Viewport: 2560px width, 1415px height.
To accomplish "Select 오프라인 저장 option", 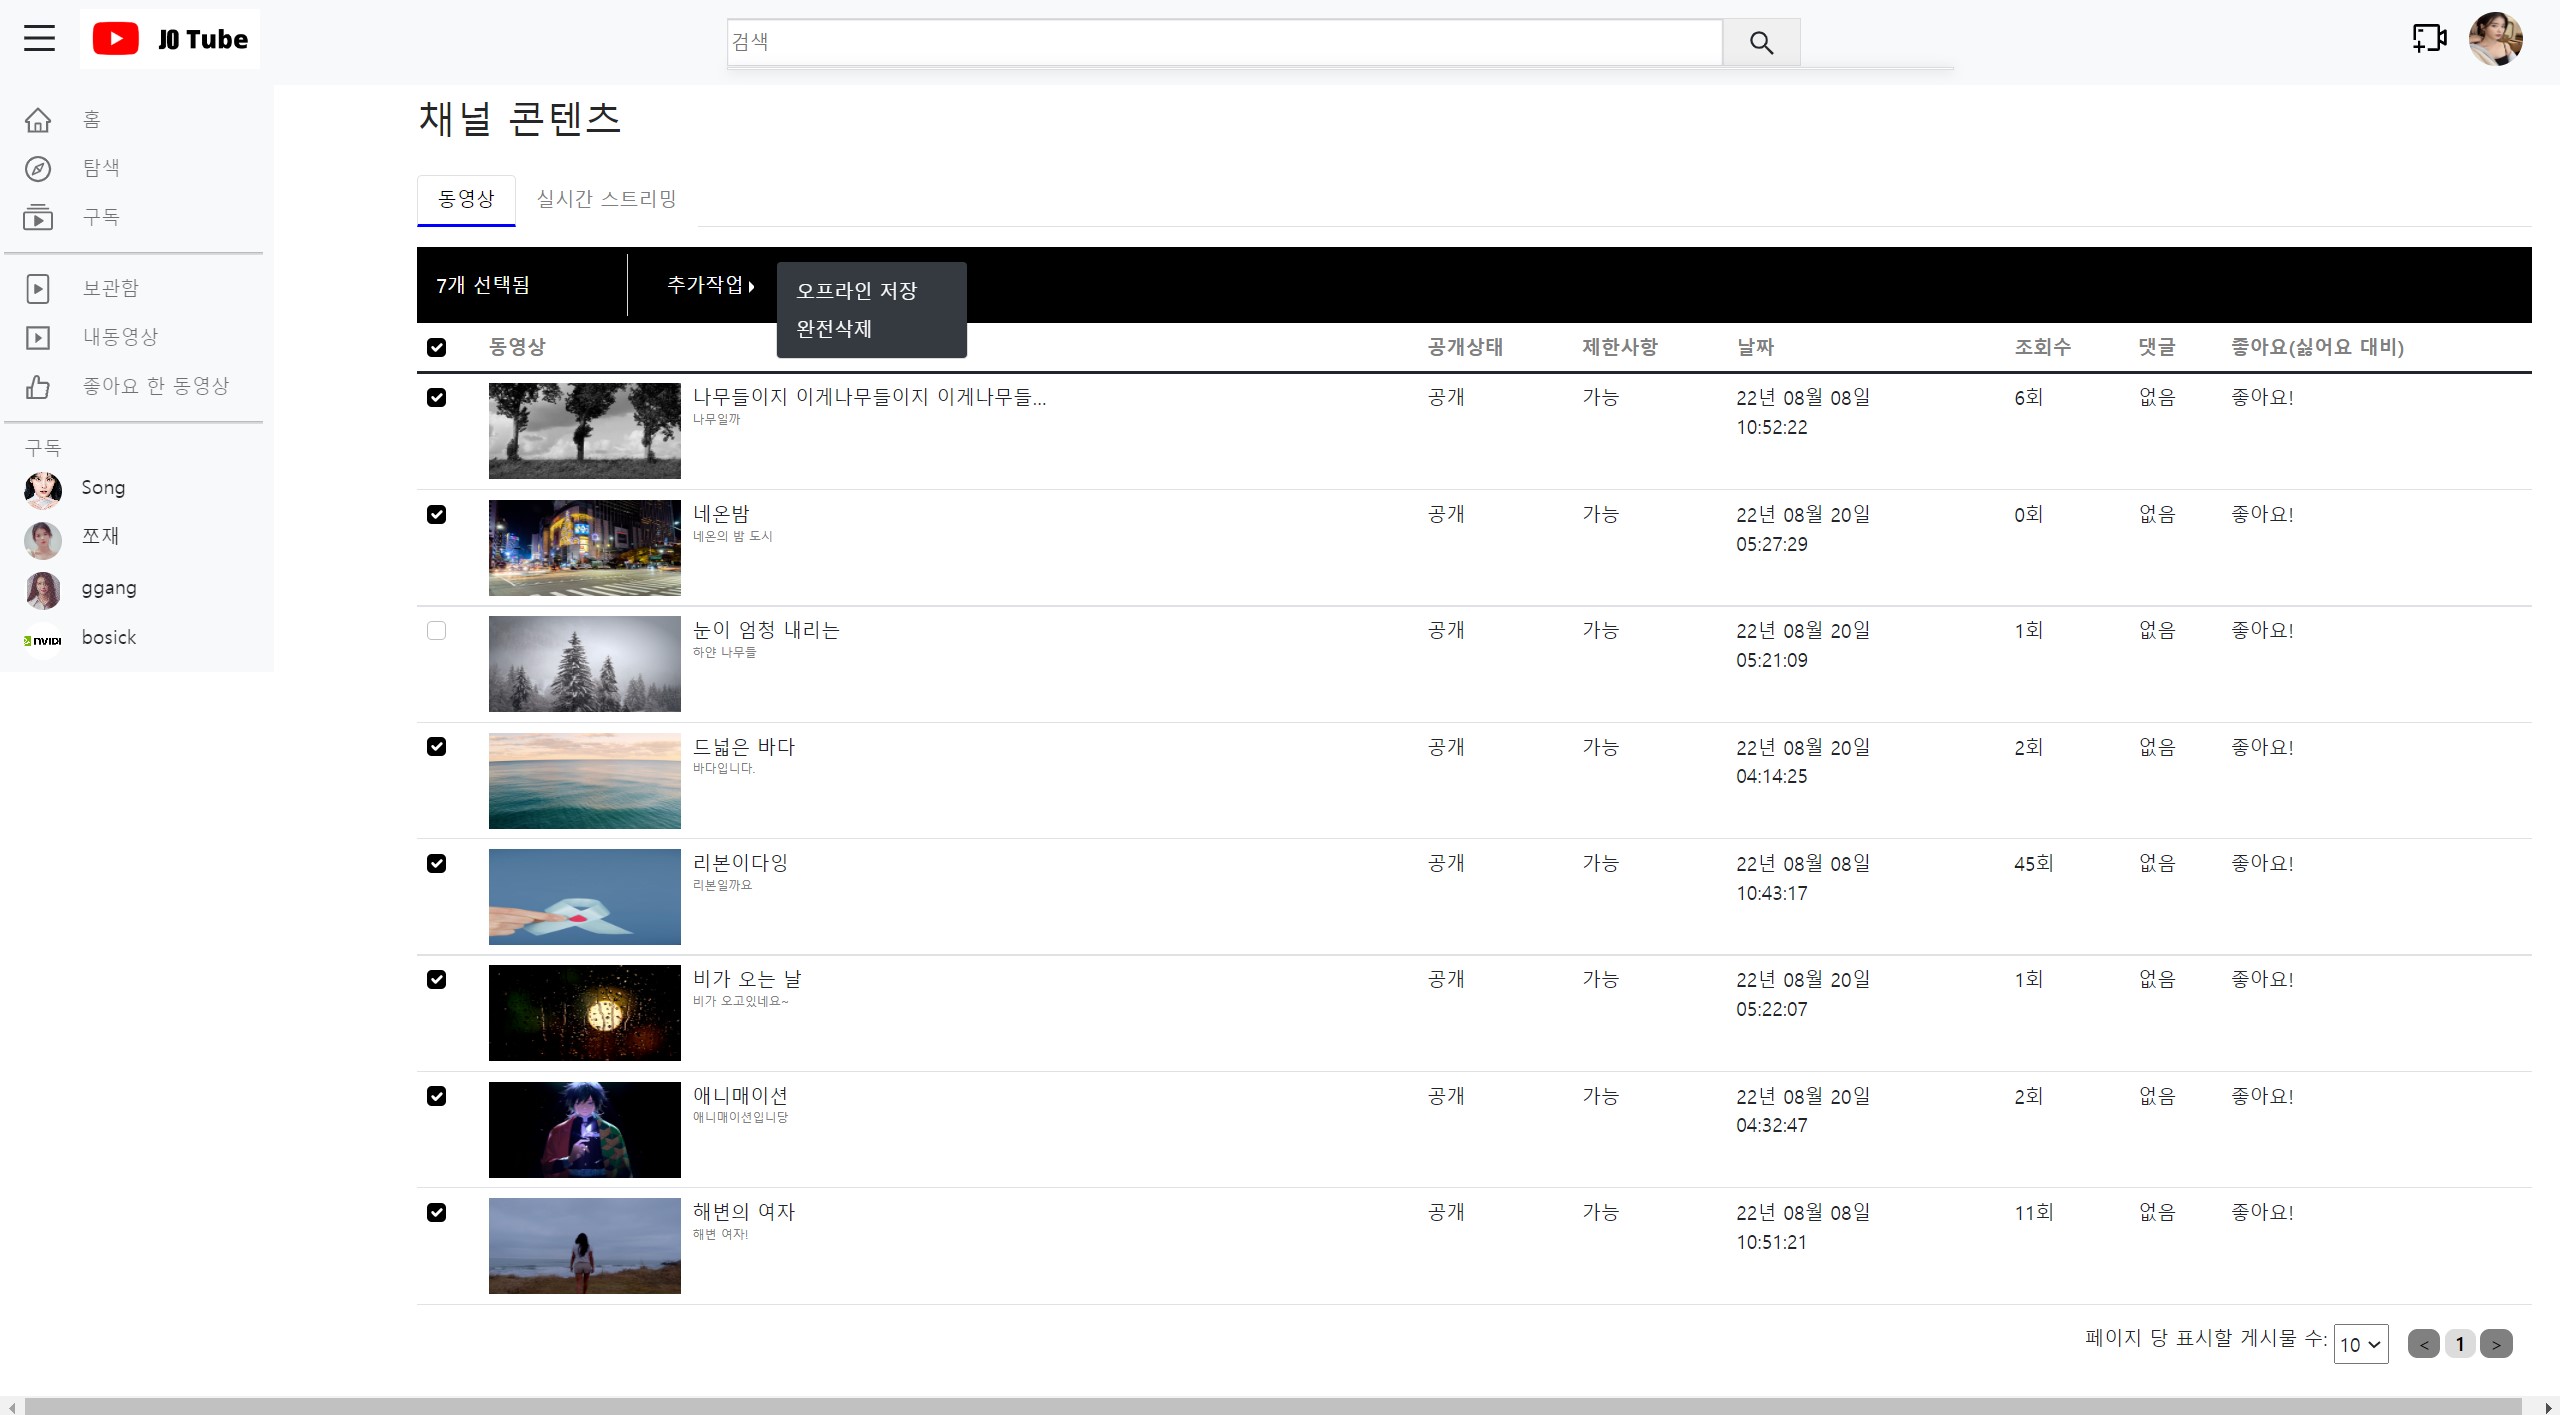I will click(x=856, y=291).
